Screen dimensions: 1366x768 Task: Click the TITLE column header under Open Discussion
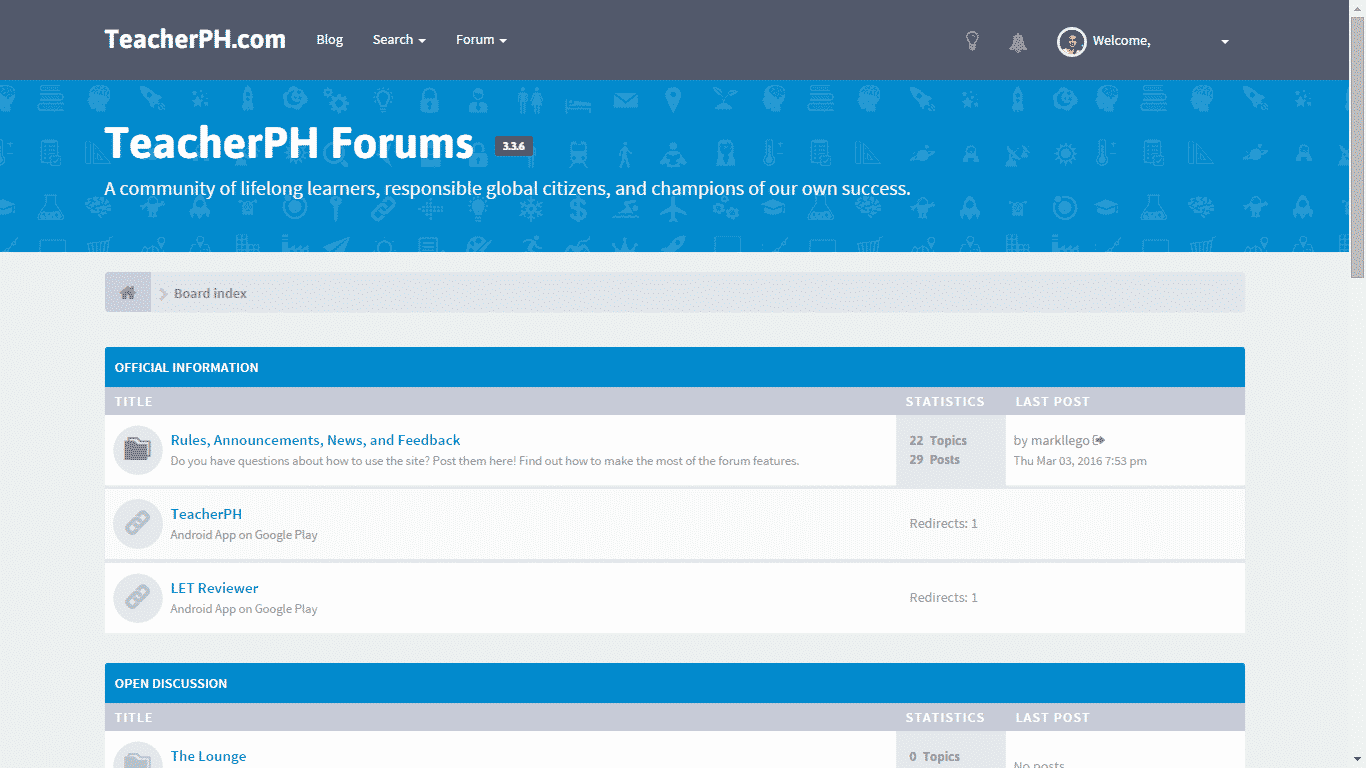pyautogui.click(x=133, y=717)
